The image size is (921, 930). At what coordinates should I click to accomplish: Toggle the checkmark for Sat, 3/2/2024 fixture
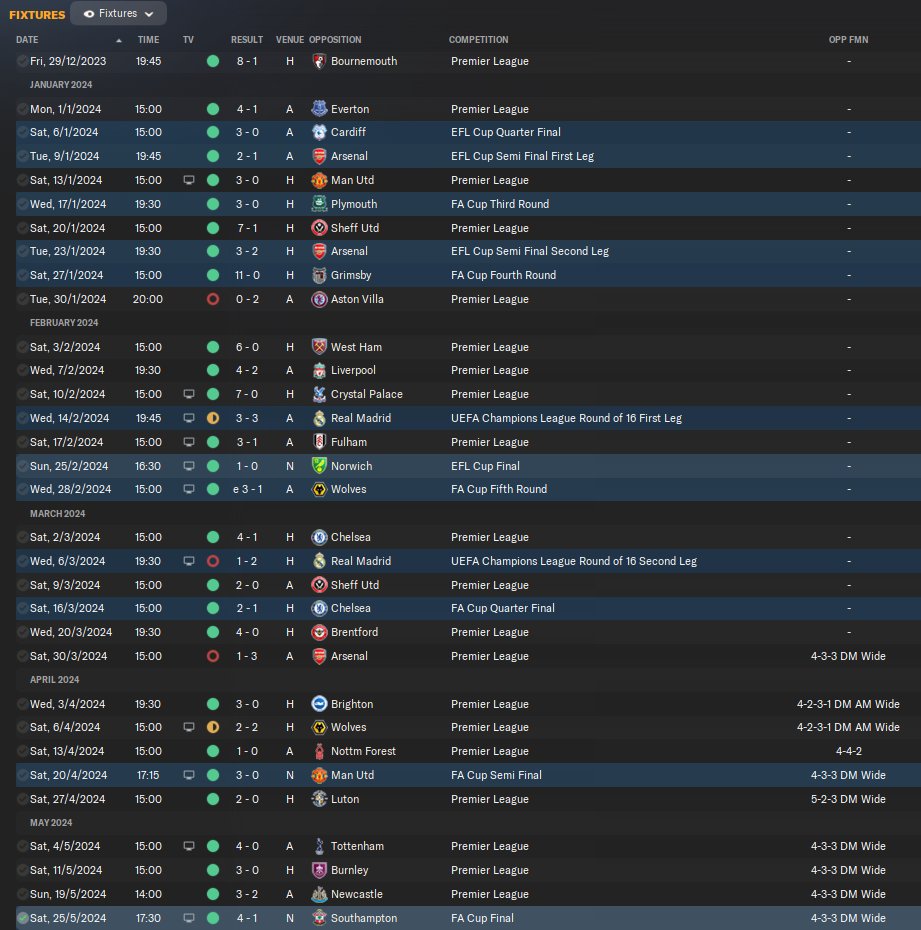coord(22,347)
